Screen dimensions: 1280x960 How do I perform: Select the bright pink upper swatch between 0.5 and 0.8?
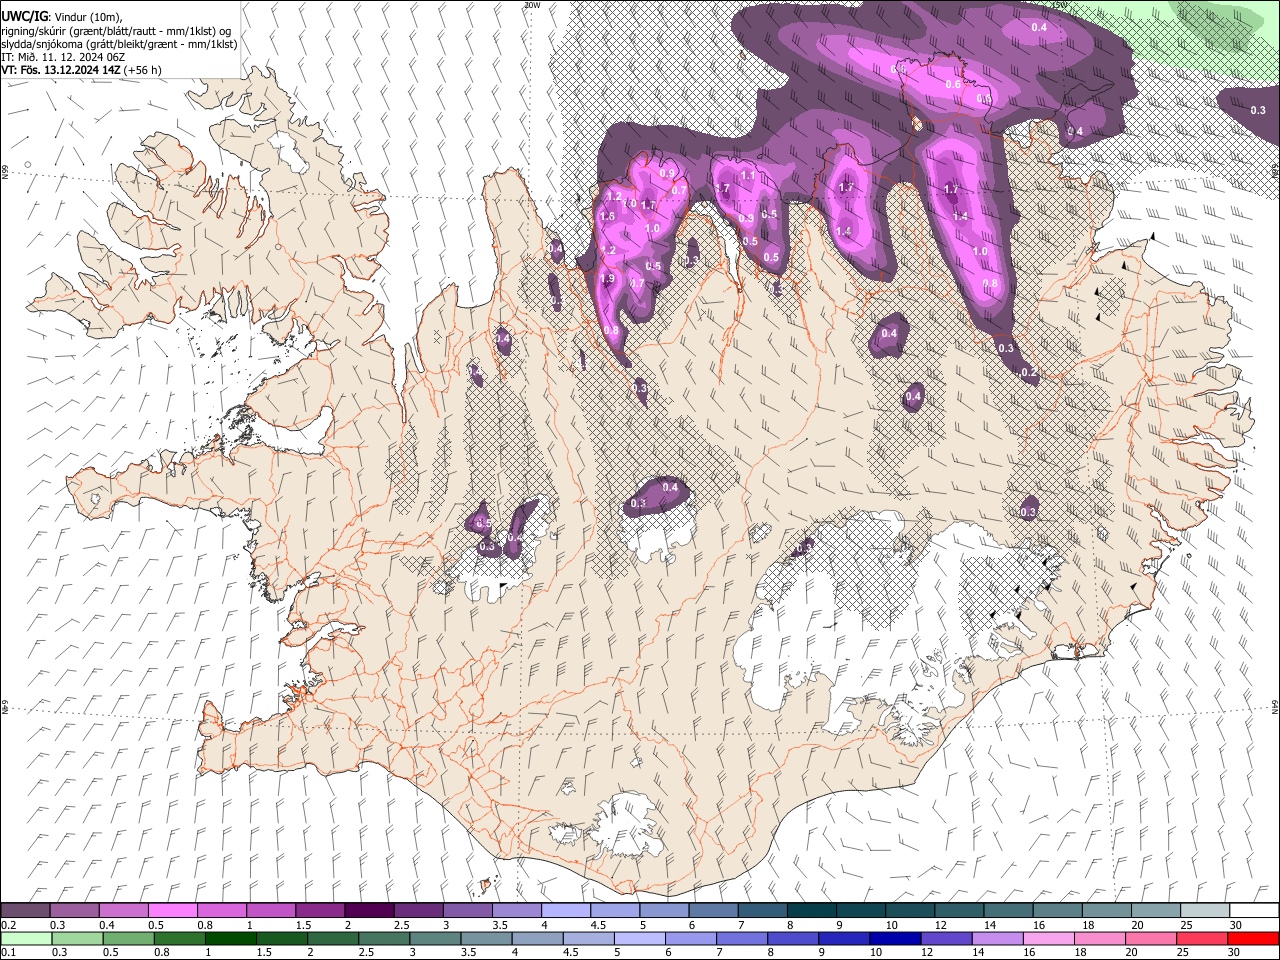click(172, 911)
